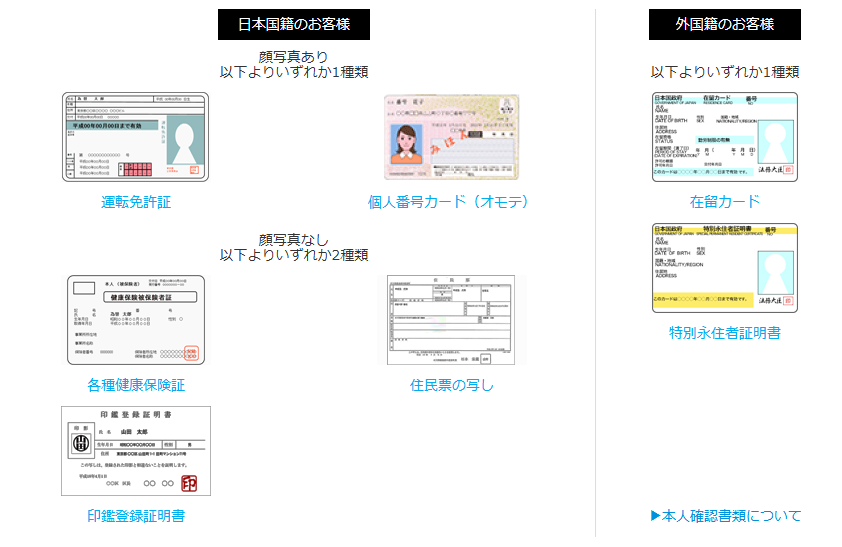Image resolution: width=842 pixels, height=547 pixels.
Task: Click the resident record document image
Action: coord(451,320)
